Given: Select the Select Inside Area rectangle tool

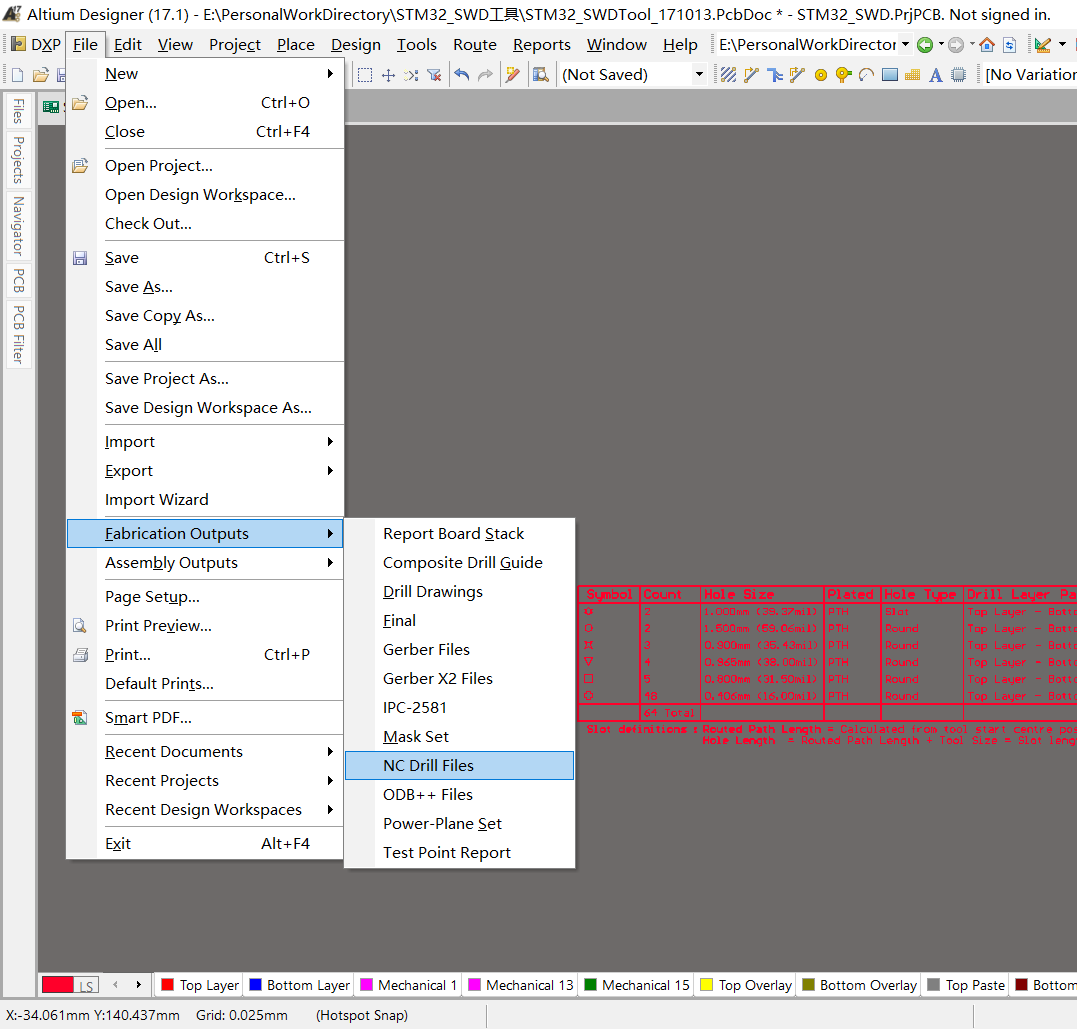Looking at the screenshot, I should tap(365, 75).
